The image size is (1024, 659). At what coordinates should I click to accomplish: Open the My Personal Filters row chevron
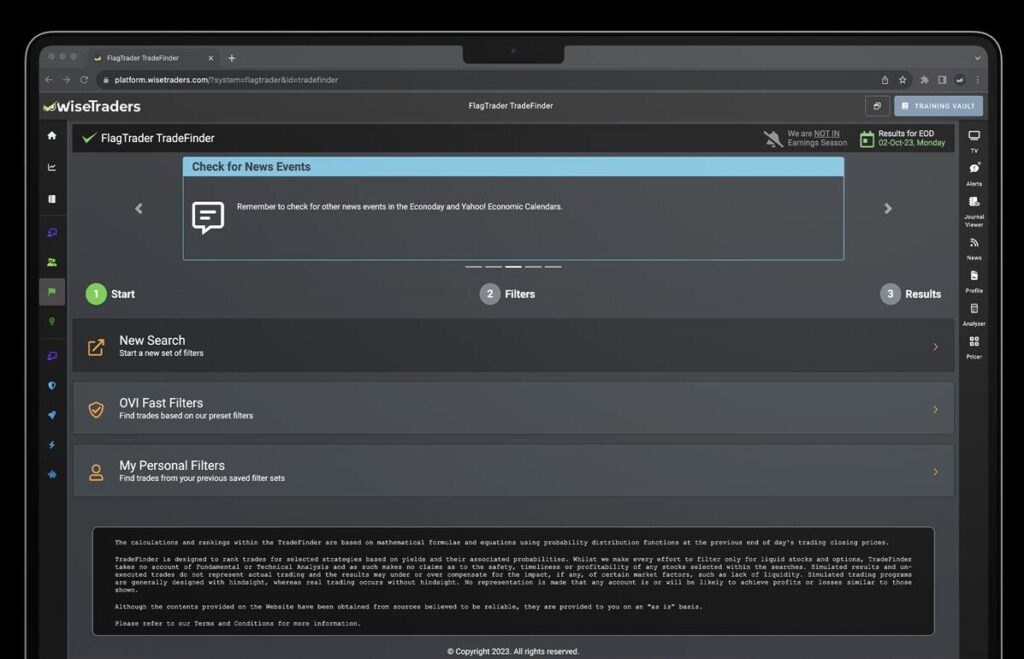tap(935, 472)
